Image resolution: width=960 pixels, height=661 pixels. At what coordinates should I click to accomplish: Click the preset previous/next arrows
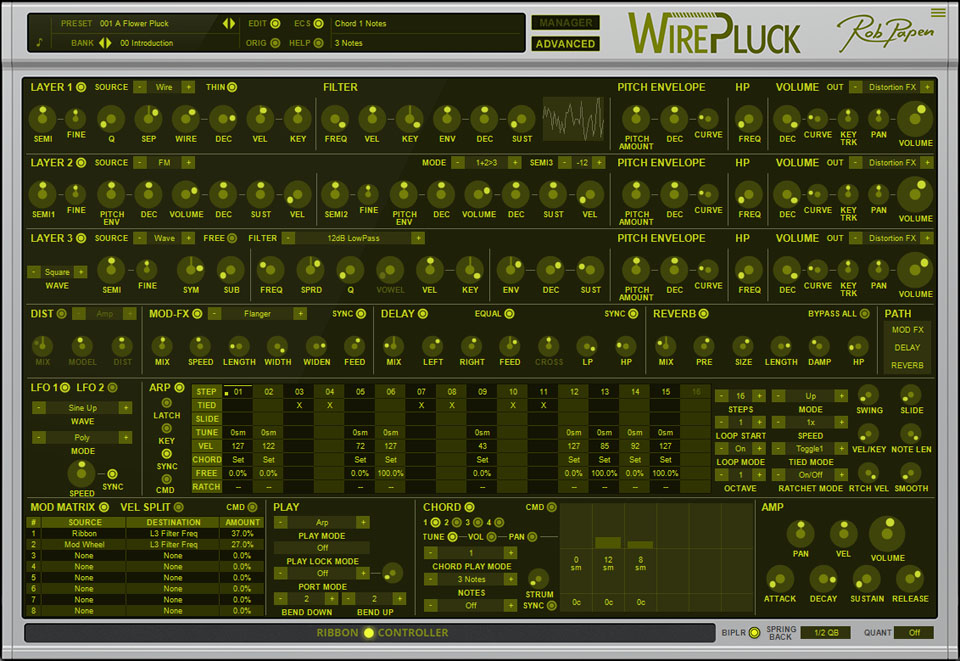coord(228,23)
